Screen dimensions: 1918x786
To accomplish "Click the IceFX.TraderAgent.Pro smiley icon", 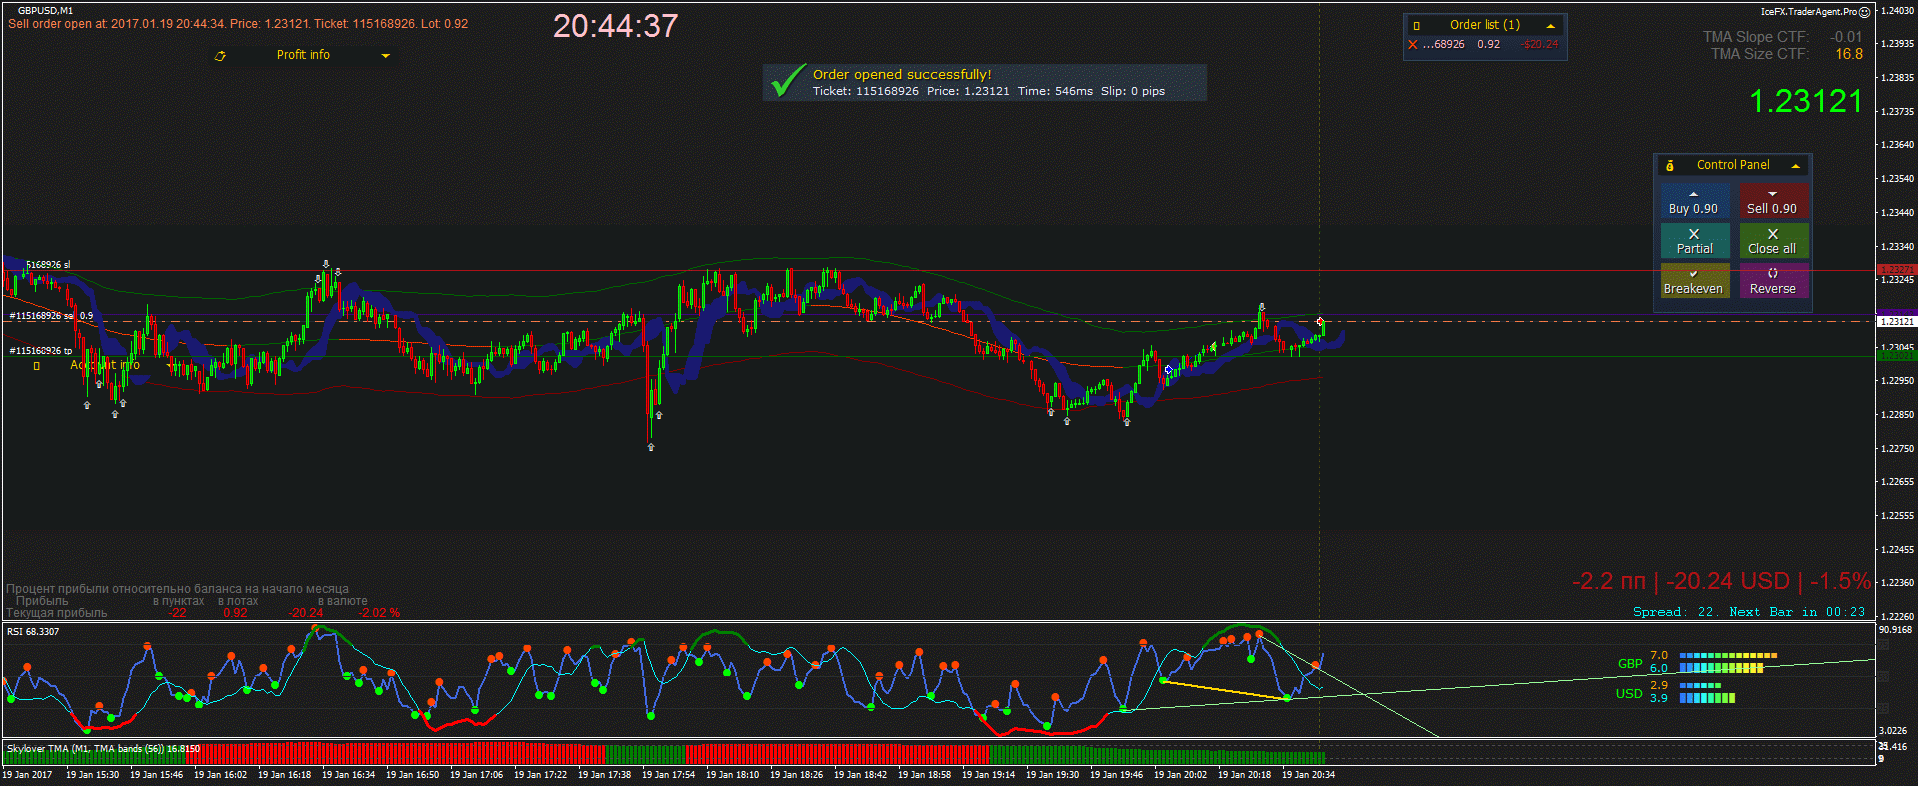I will (x=1864, y=12).
